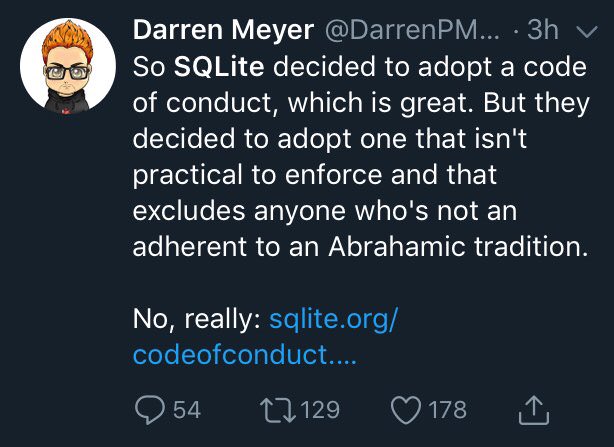Follow the codeofconduct.... link text

(x=245, y=355)
